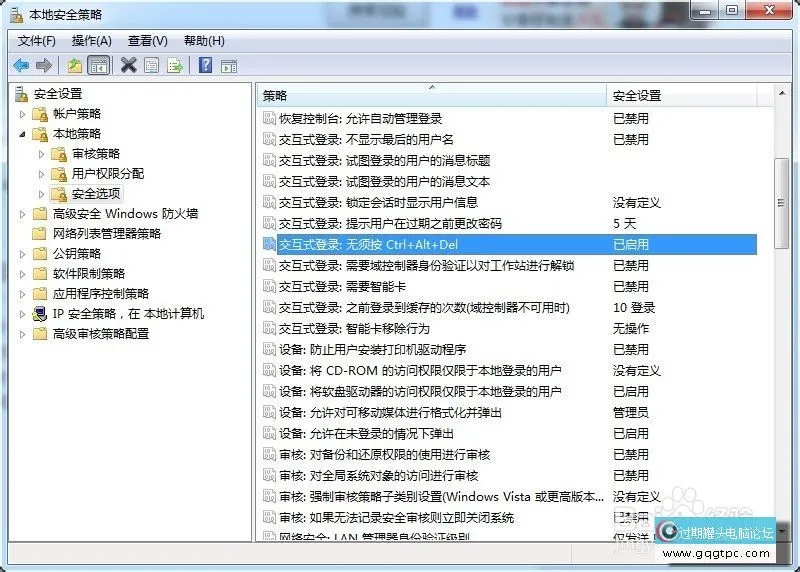800x572 pixels.
Task: Click the Export list toolbar icon
Action: point(174,65)
